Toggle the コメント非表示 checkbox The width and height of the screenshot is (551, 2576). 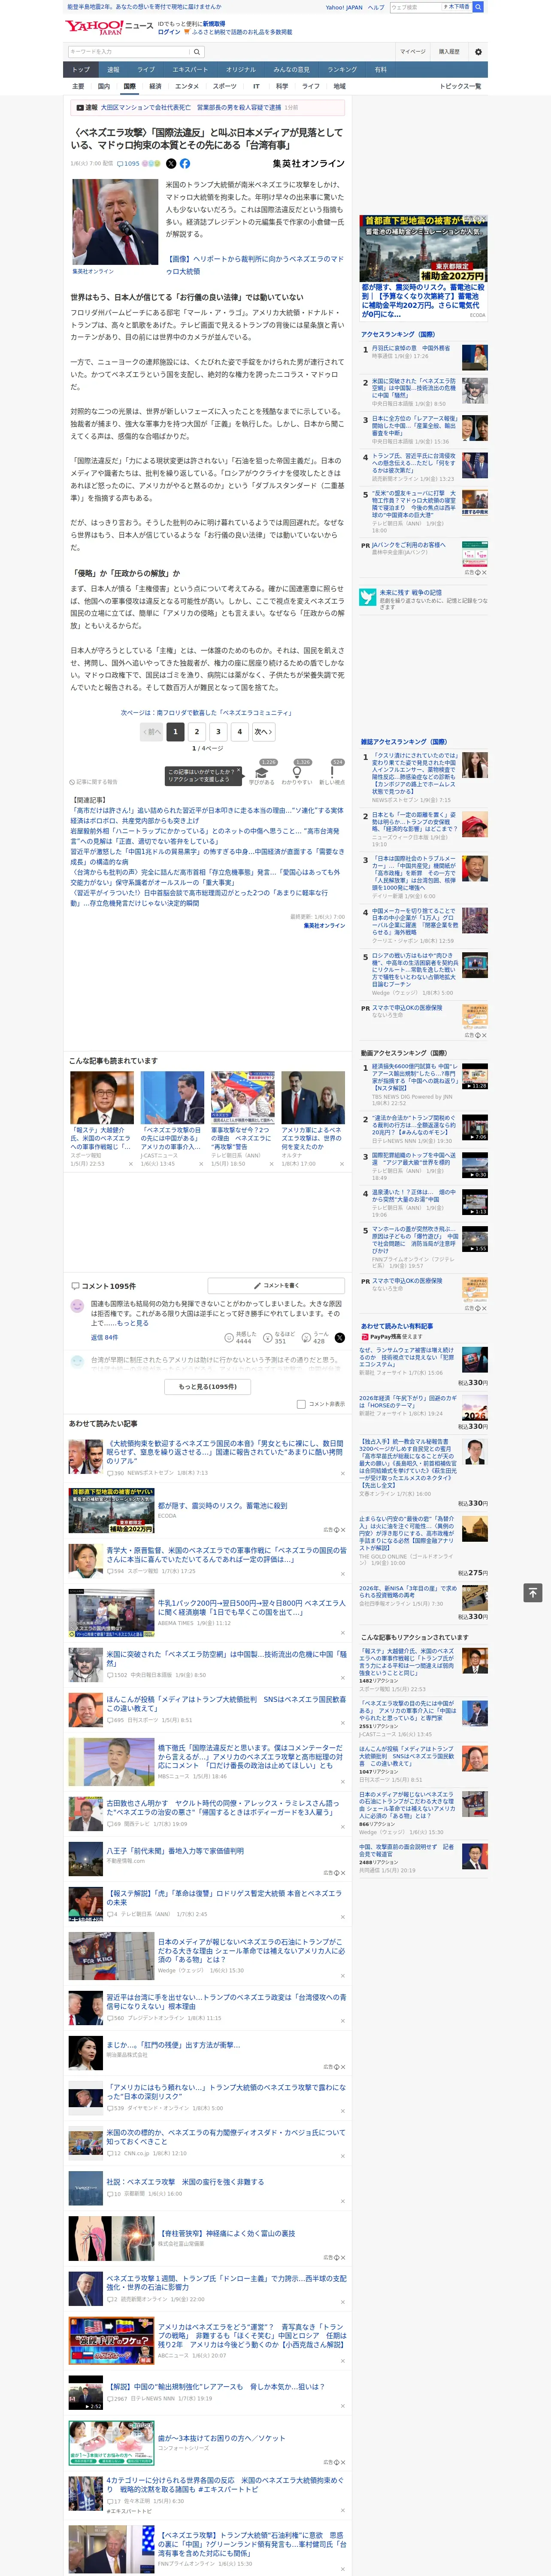[x=301, y=1404]
